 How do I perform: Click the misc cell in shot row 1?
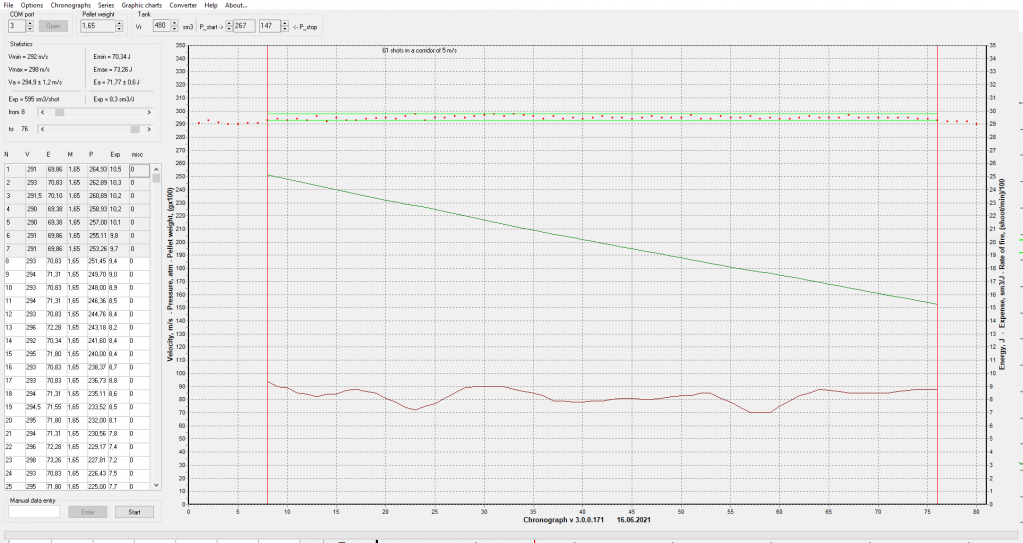(139, 170)
